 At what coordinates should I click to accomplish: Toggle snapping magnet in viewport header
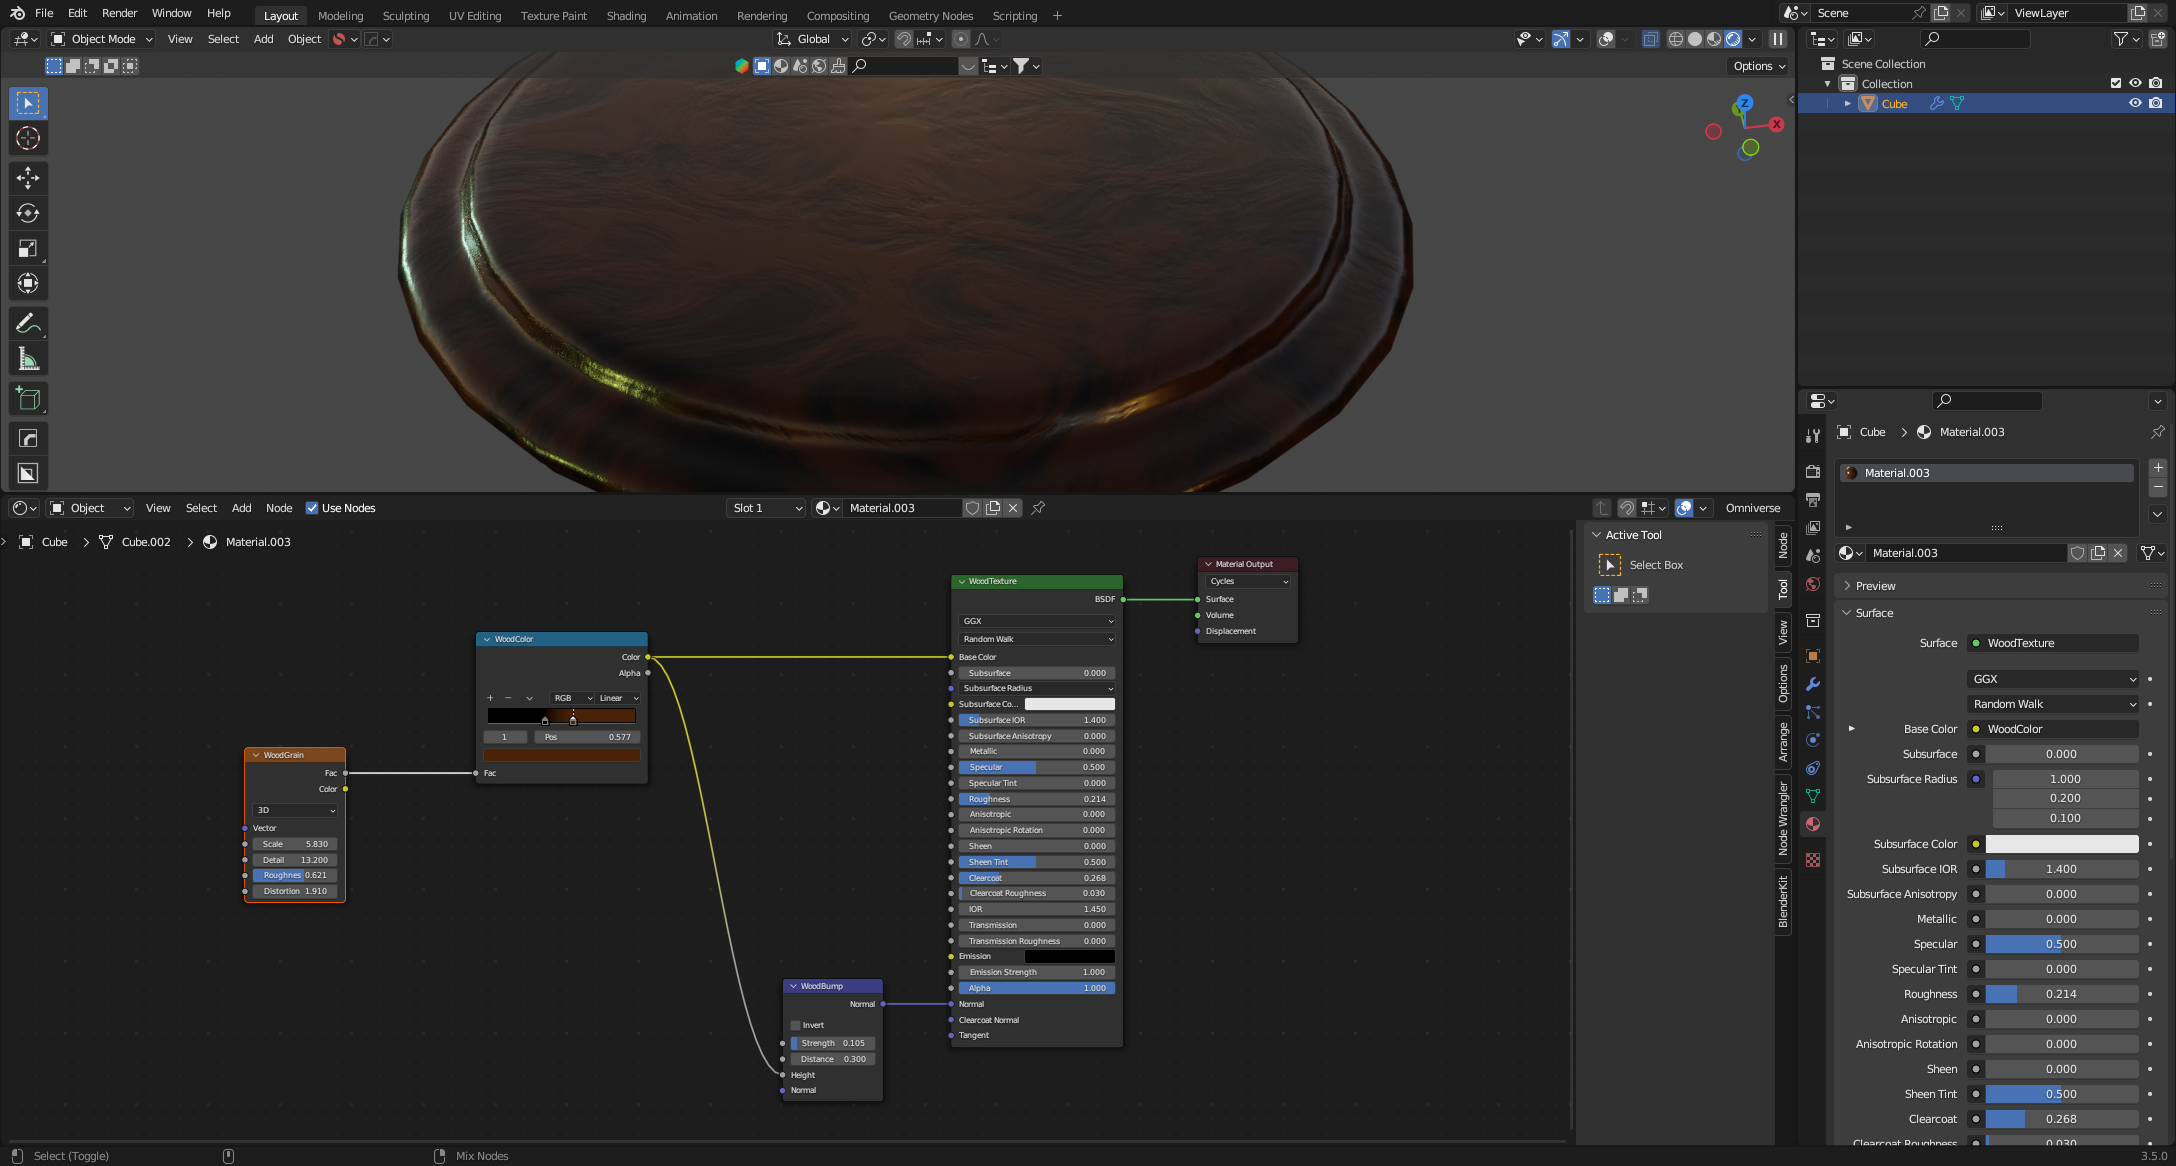click(x=903, y=39)
